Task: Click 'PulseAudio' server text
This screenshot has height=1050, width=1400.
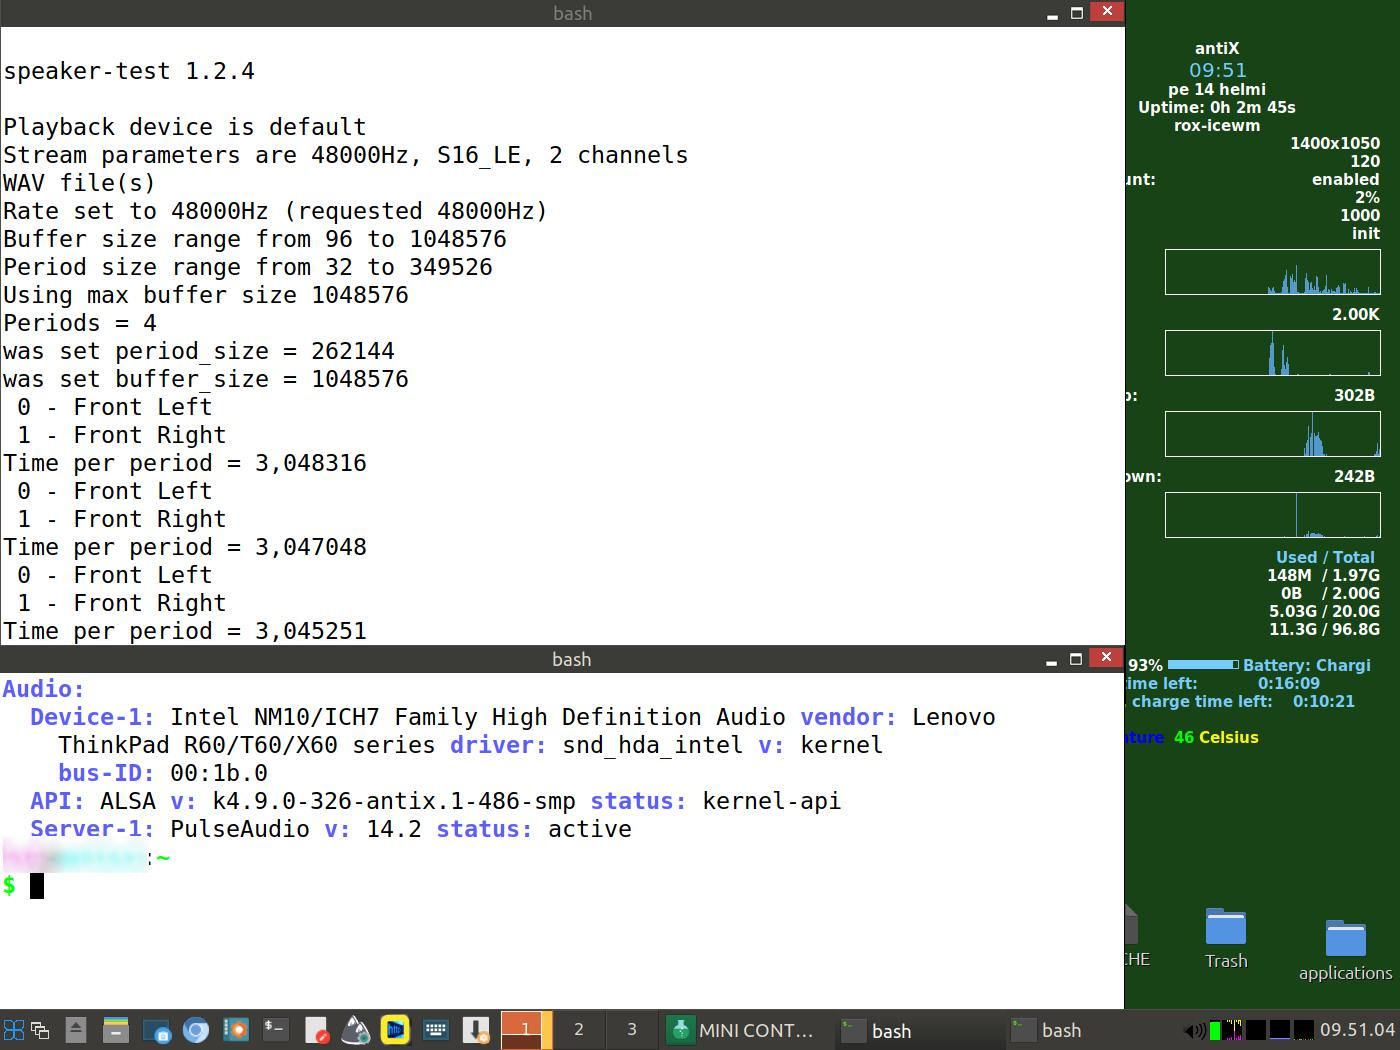Action: [240, 829]
